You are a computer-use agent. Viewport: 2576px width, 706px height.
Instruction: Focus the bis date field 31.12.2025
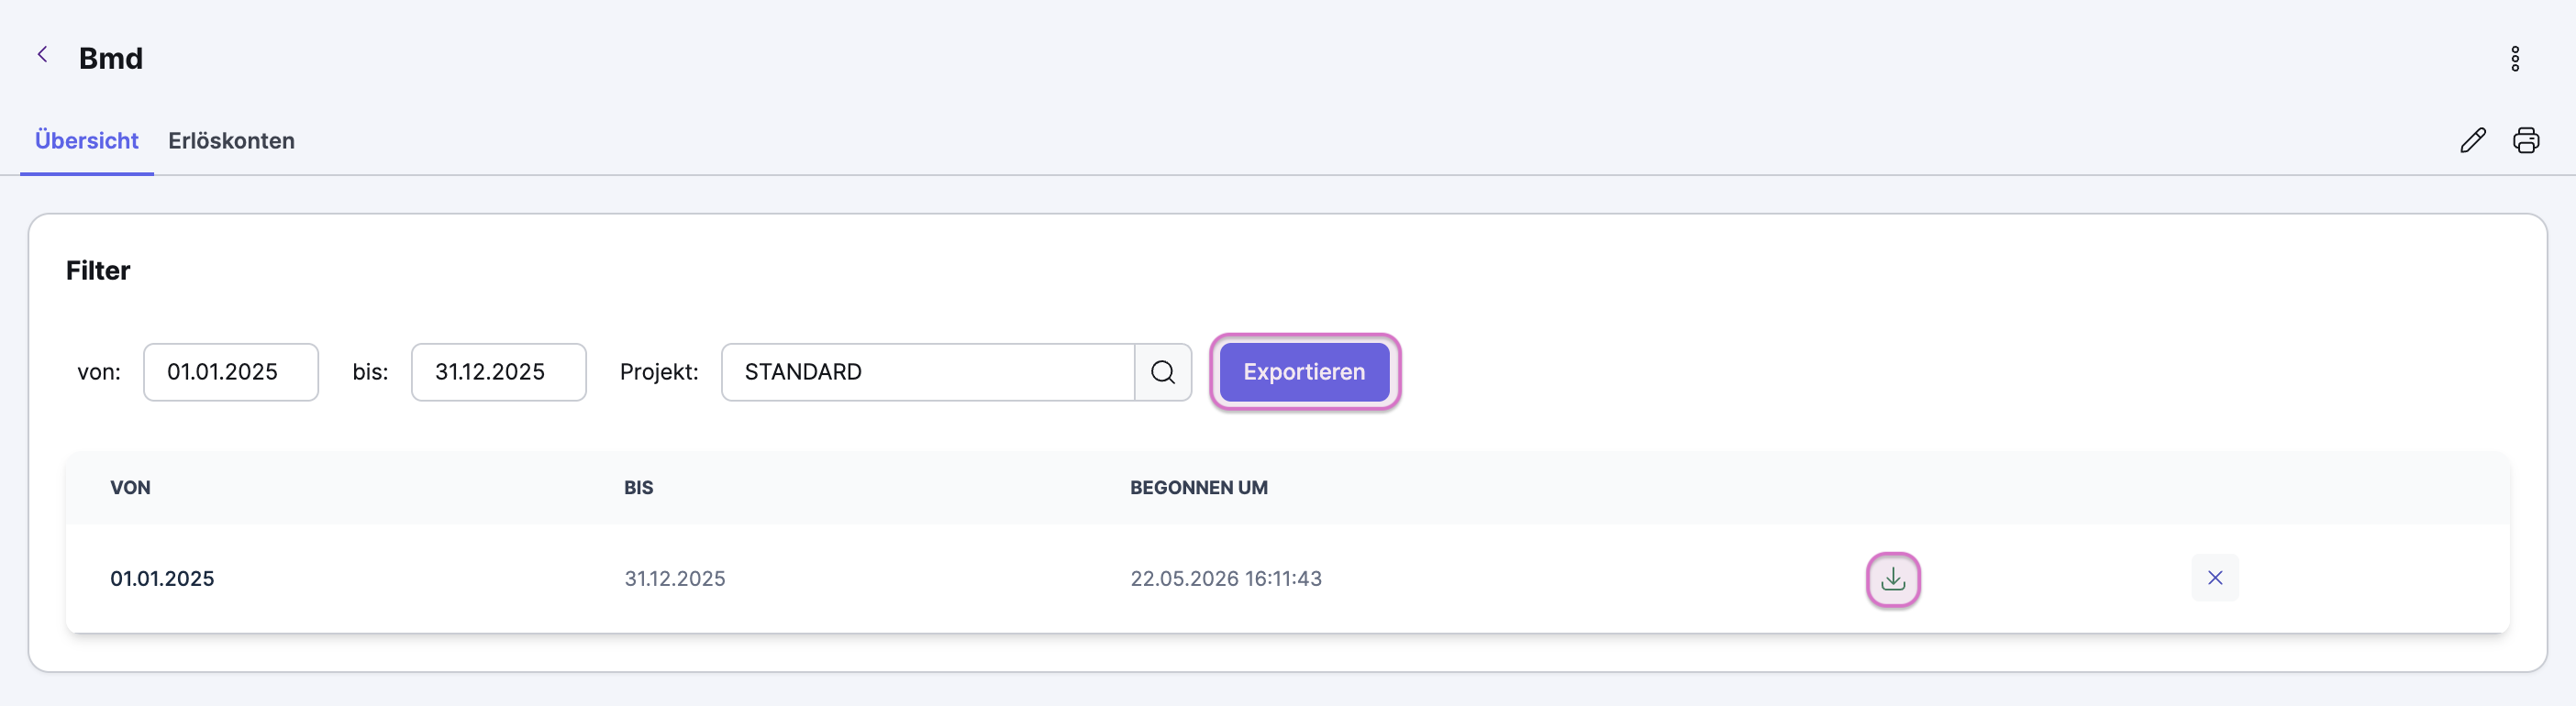point(499,372)
